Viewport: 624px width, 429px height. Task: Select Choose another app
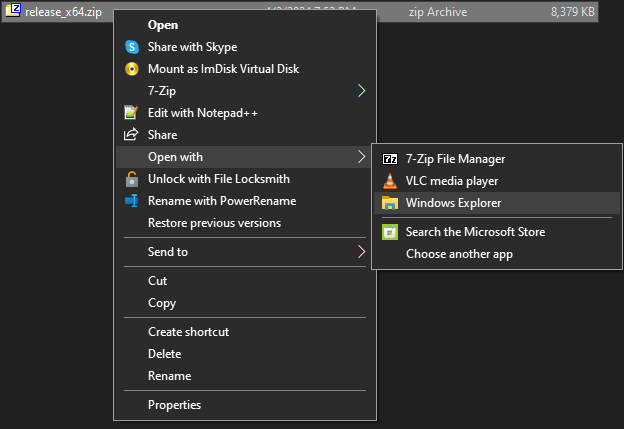[x=459, y=254]
